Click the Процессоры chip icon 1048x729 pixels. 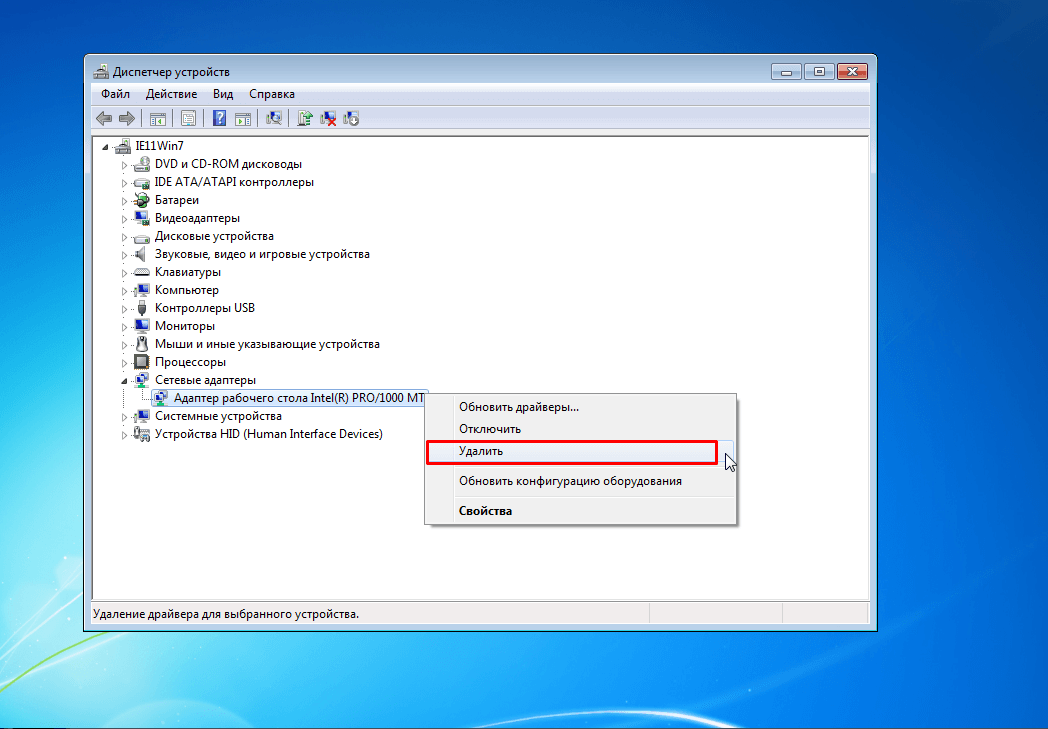141,362
